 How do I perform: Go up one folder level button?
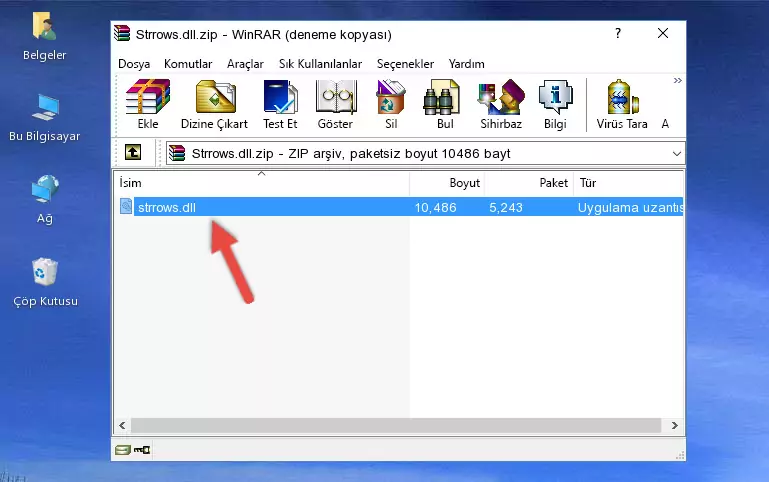(x=133, y=152)
